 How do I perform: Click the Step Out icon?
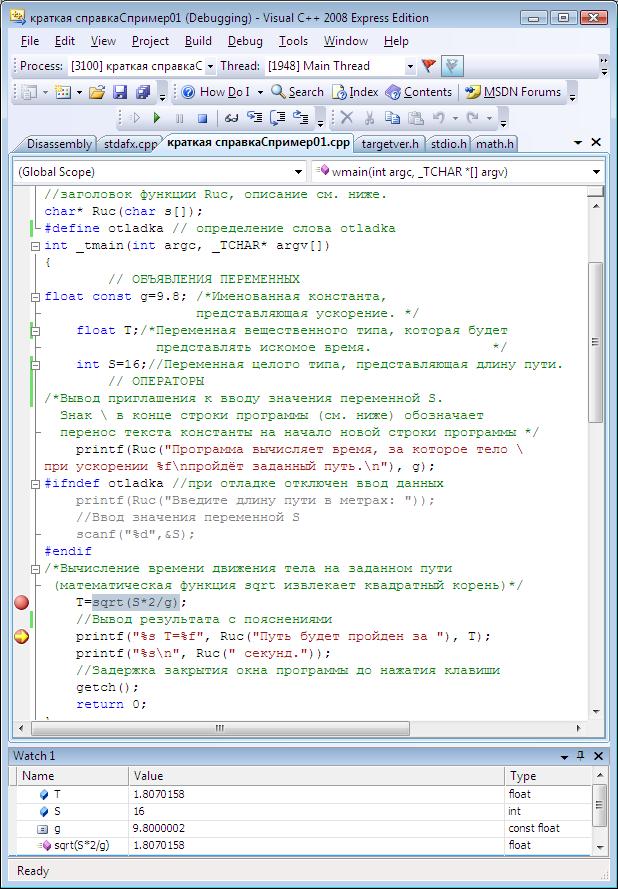click(300, 118)
